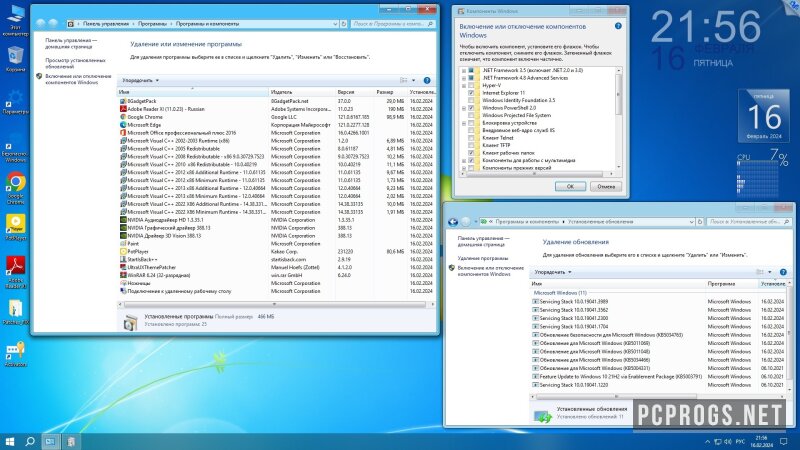Click help icon in Windows Features dialog
The width and height of the screenshot is (800, 450).
(x=618, y=26)
